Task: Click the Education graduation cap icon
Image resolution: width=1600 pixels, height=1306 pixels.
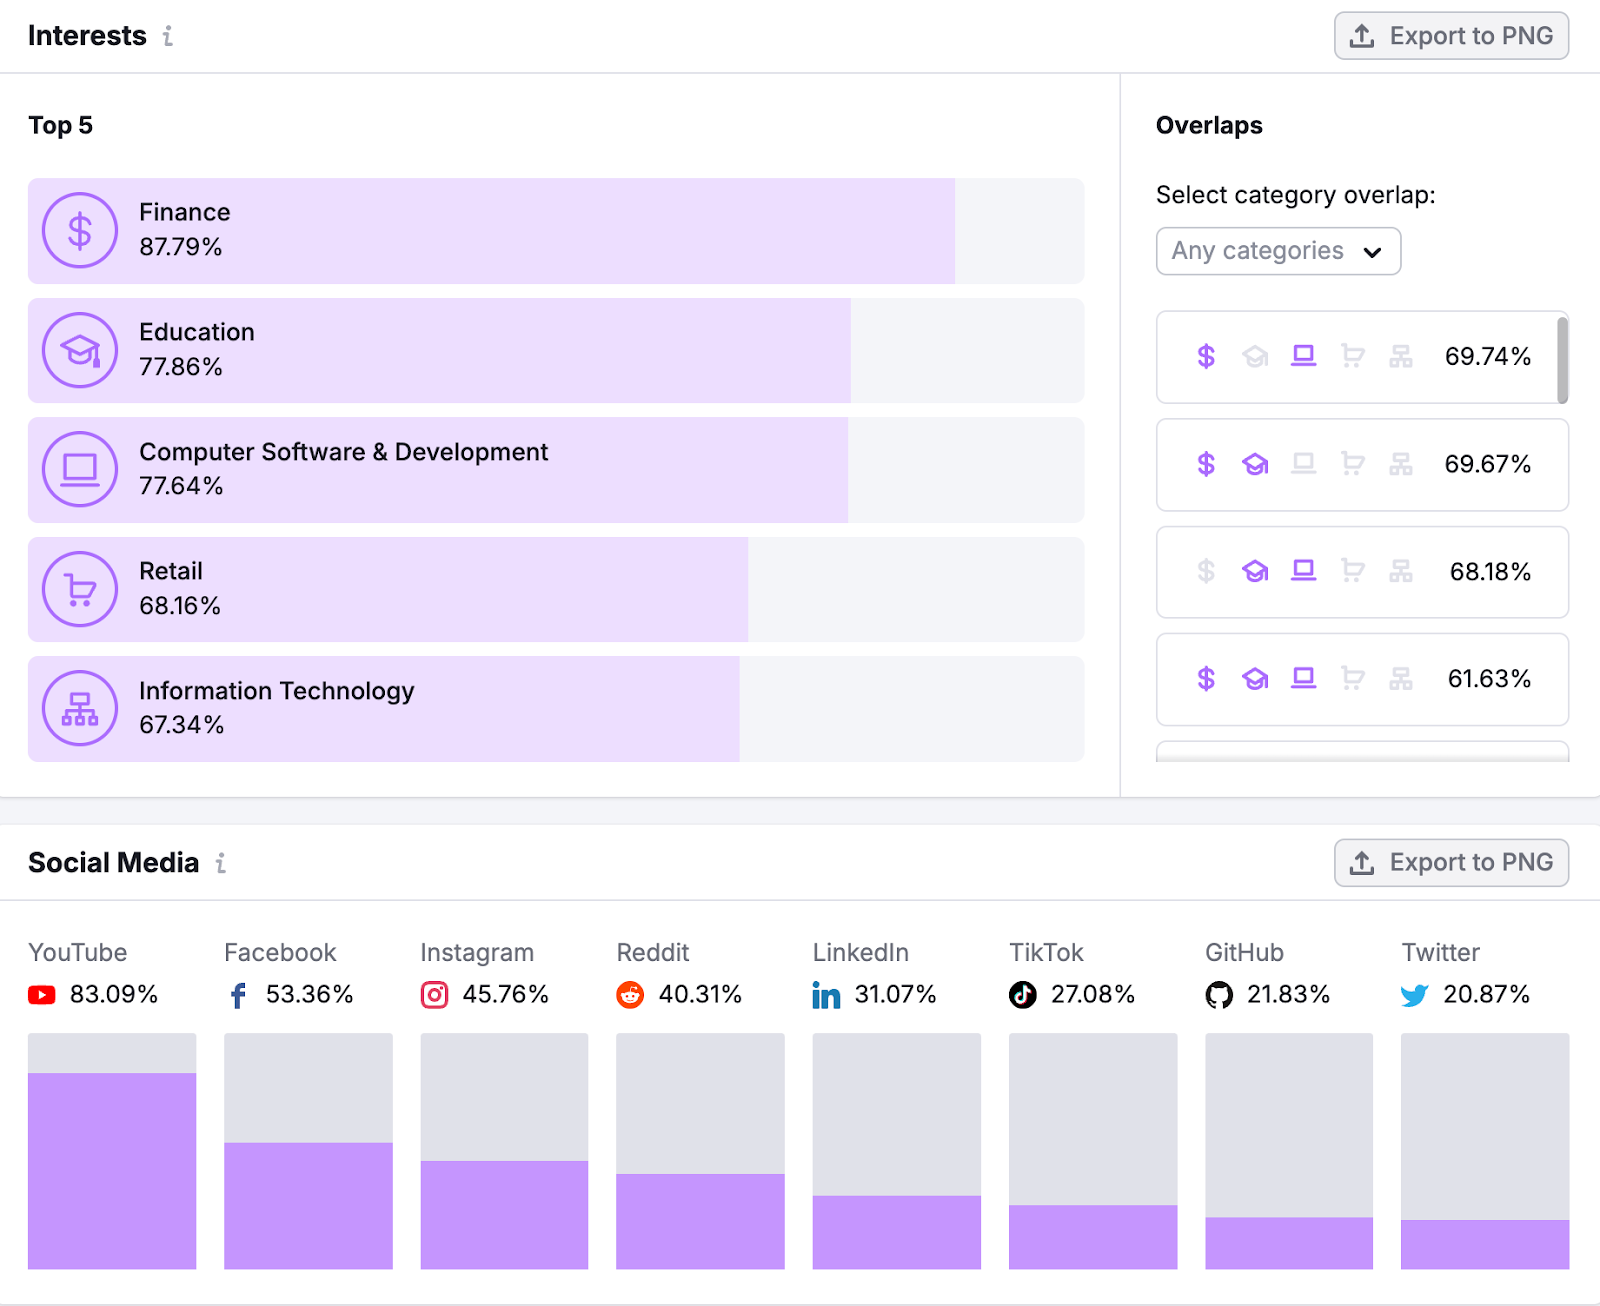Action: [79, 350]
